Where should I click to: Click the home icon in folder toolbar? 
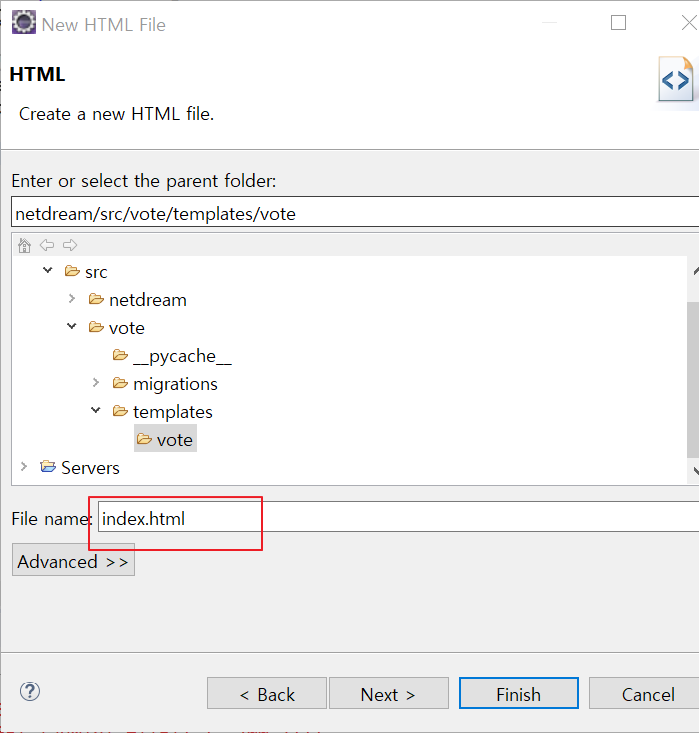click(x=24, y=245)
